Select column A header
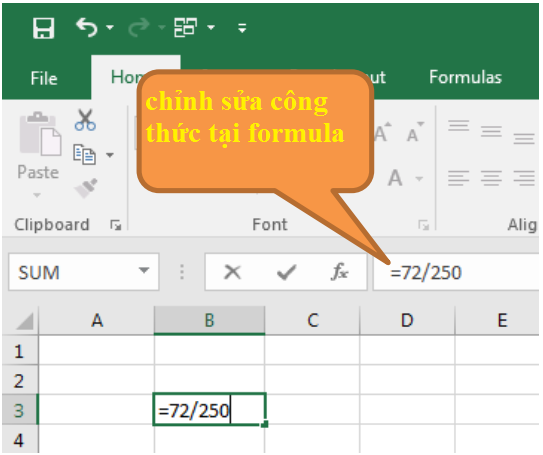This screenshot has height=455, width=543. coord(97,321)
